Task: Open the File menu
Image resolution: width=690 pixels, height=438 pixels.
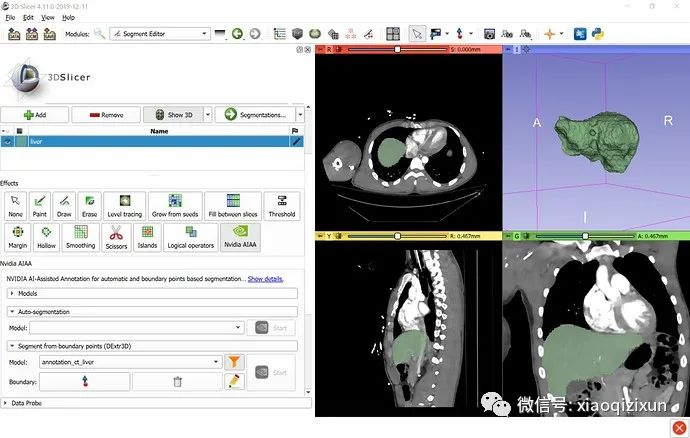Action: point(10,18)
